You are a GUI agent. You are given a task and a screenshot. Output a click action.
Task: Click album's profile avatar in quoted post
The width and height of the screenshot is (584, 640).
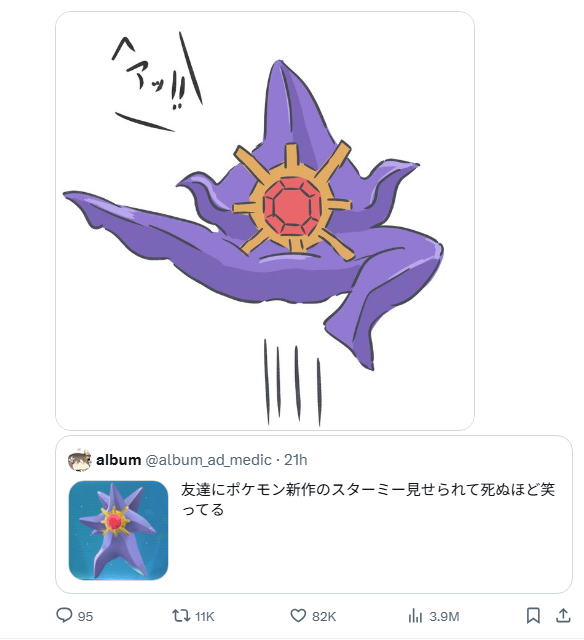(x=79, y=460)
